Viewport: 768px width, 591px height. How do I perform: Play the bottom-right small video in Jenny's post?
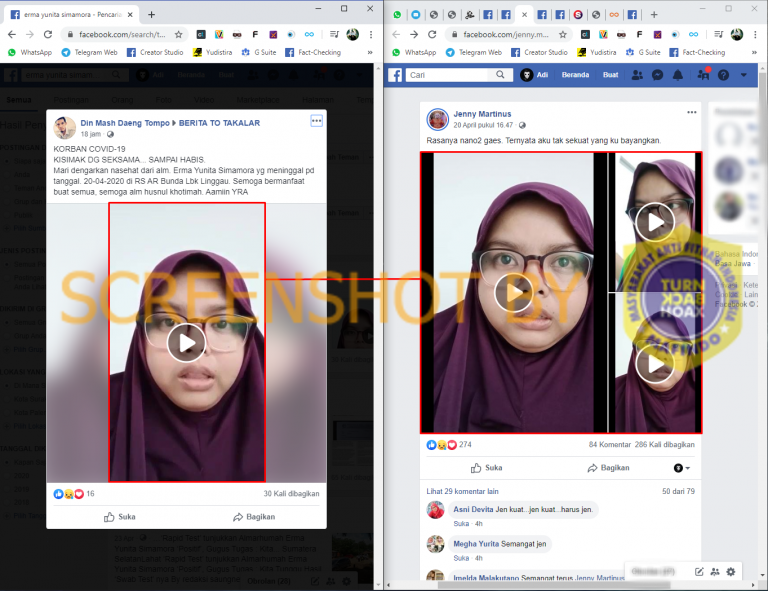pyautogui.click(x=655, y=364)
